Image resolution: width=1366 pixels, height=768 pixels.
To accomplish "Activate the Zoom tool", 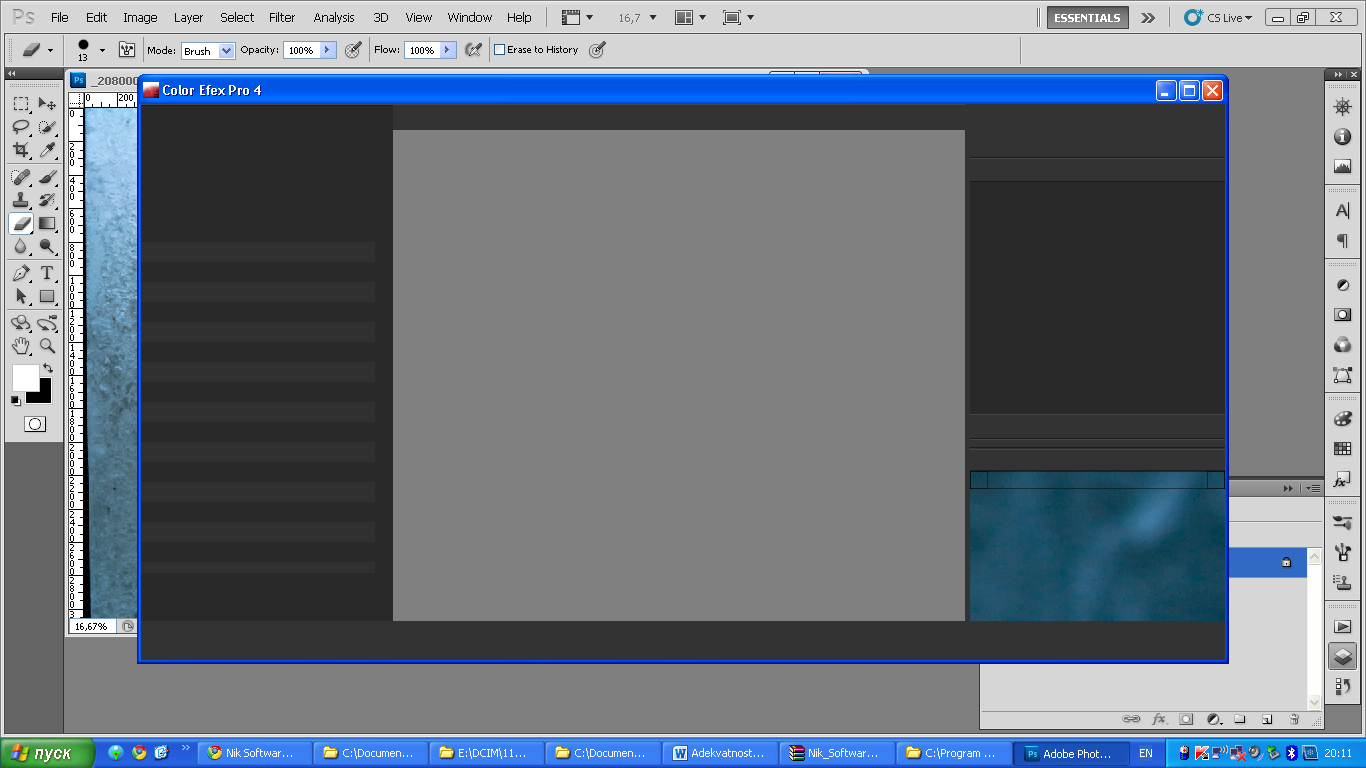I will tap(47, 346).
